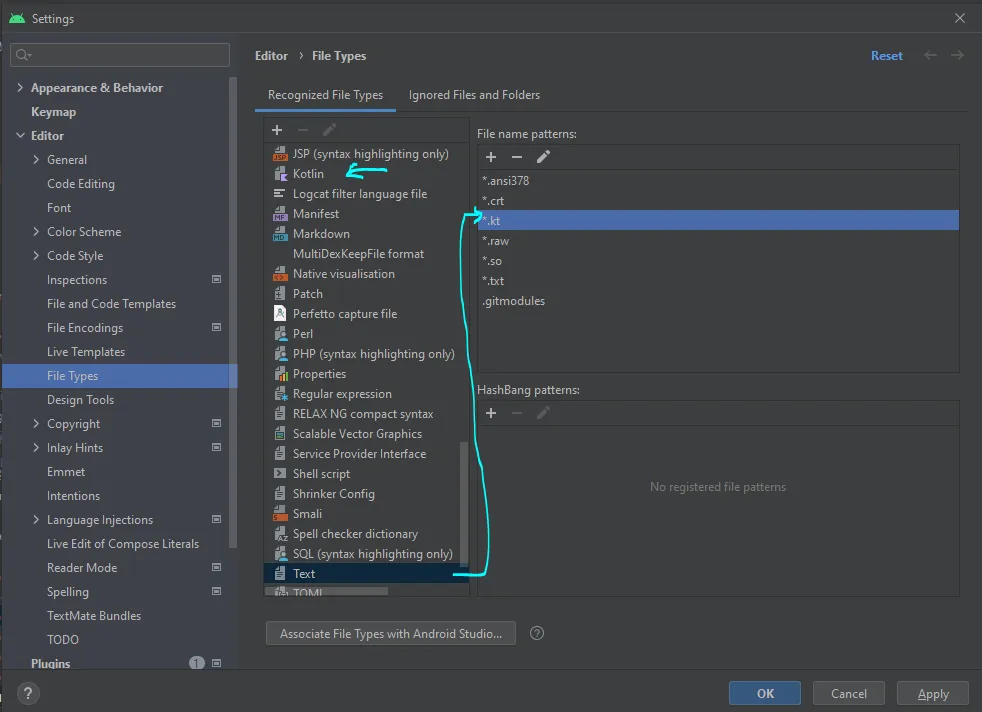
Task: Click the Markdown file type icon
Action: click(x=280, y=234)
